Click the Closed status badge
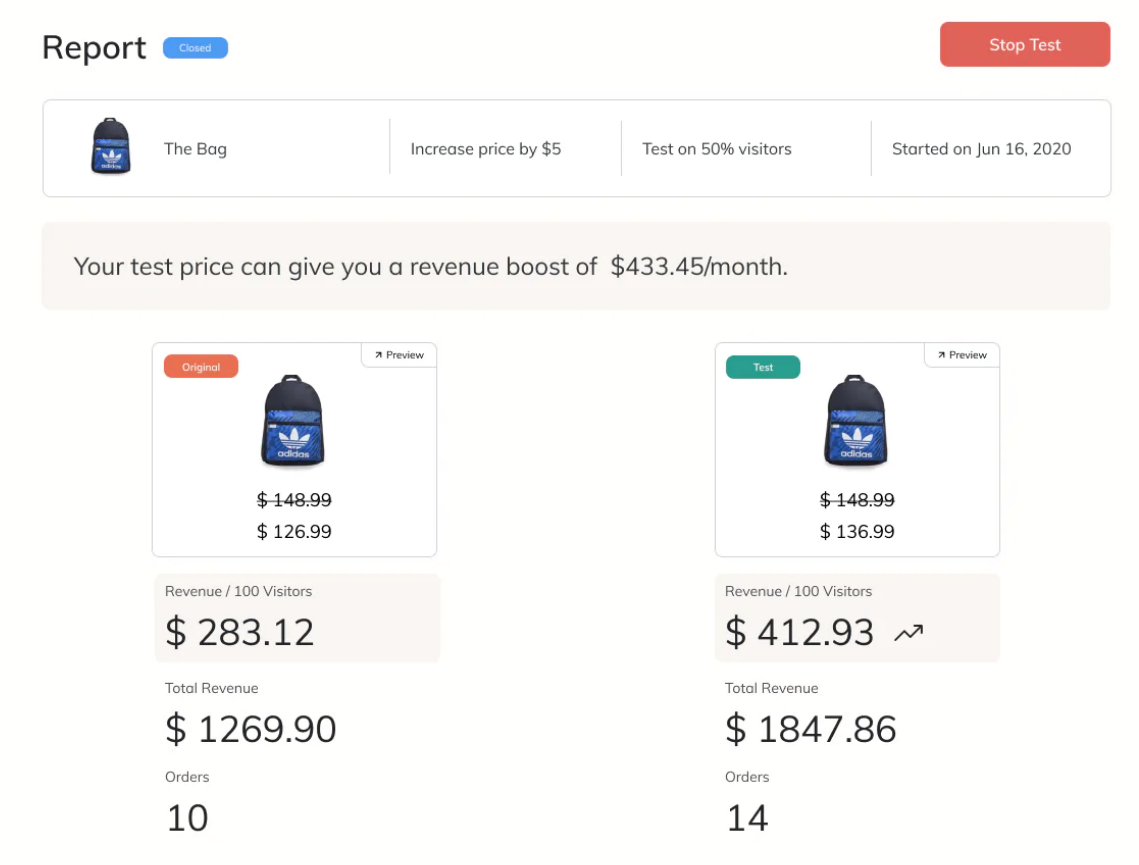Viewport: 1139px width, 865px height. pyautogui.click(x=195, y=48)
